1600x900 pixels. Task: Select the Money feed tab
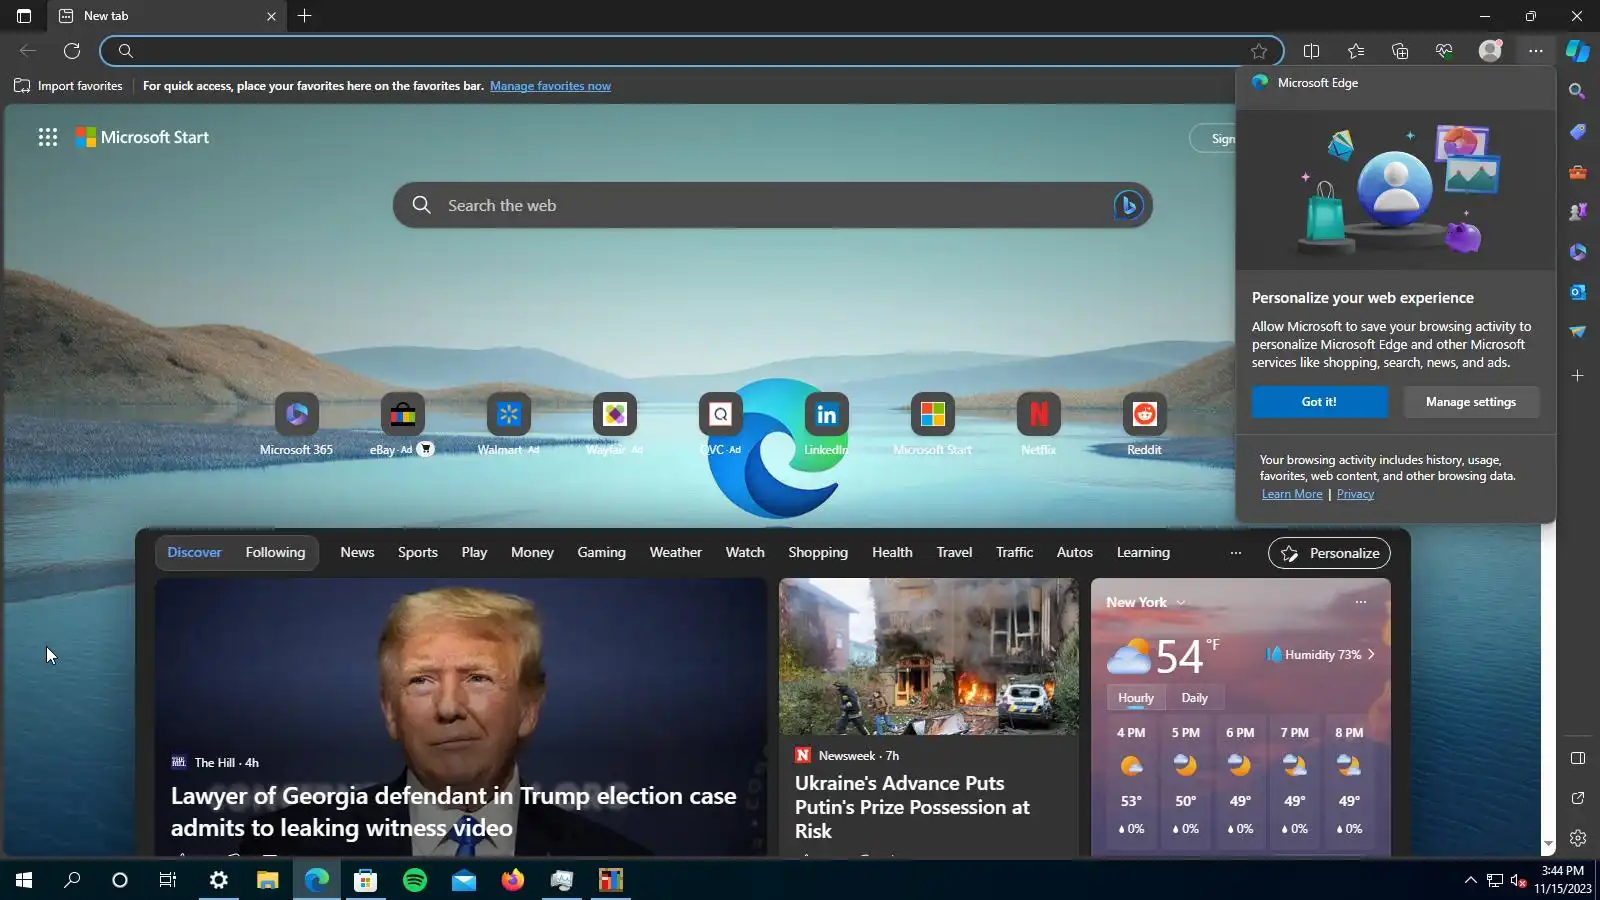point(532,552)
